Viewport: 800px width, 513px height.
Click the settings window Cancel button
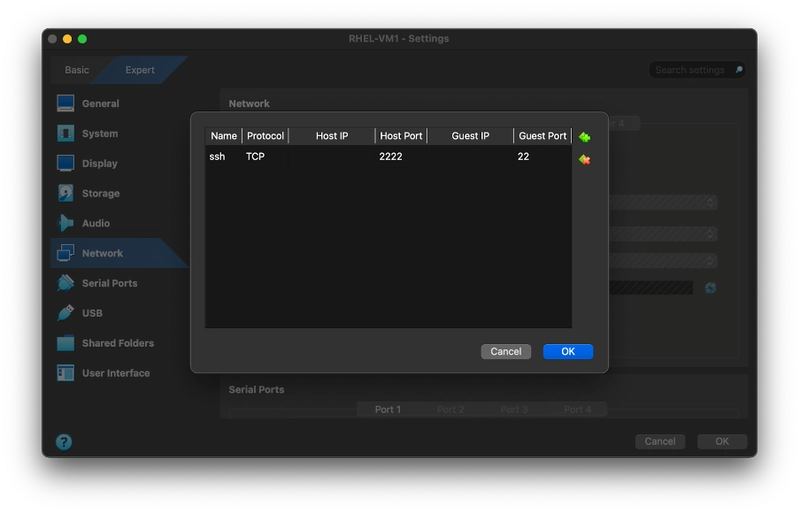[660, 442]
